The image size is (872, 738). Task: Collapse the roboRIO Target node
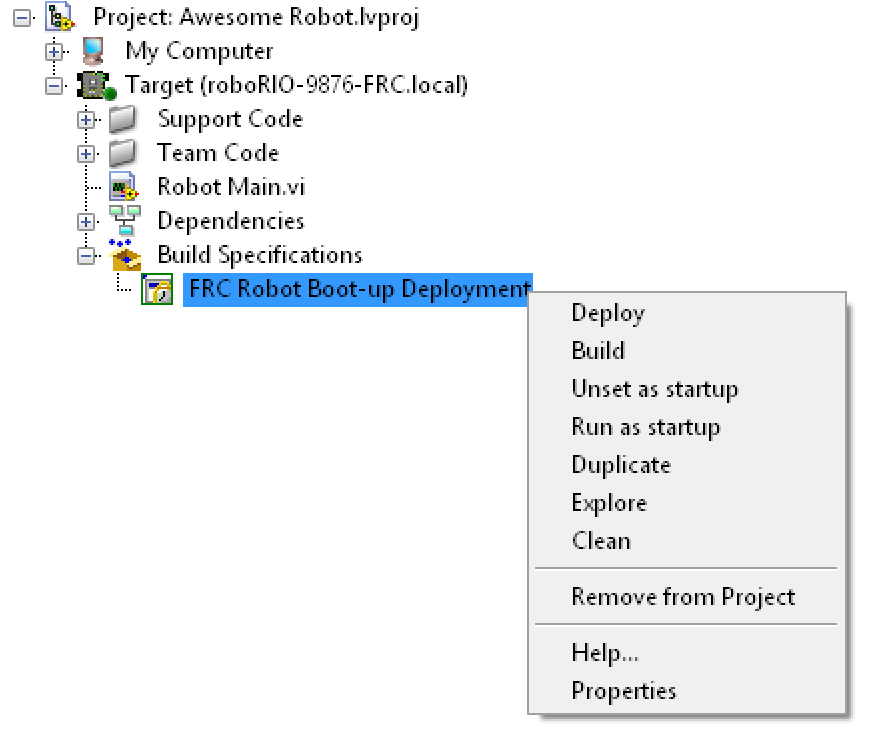pyautogui.click(x=54, y=86)
